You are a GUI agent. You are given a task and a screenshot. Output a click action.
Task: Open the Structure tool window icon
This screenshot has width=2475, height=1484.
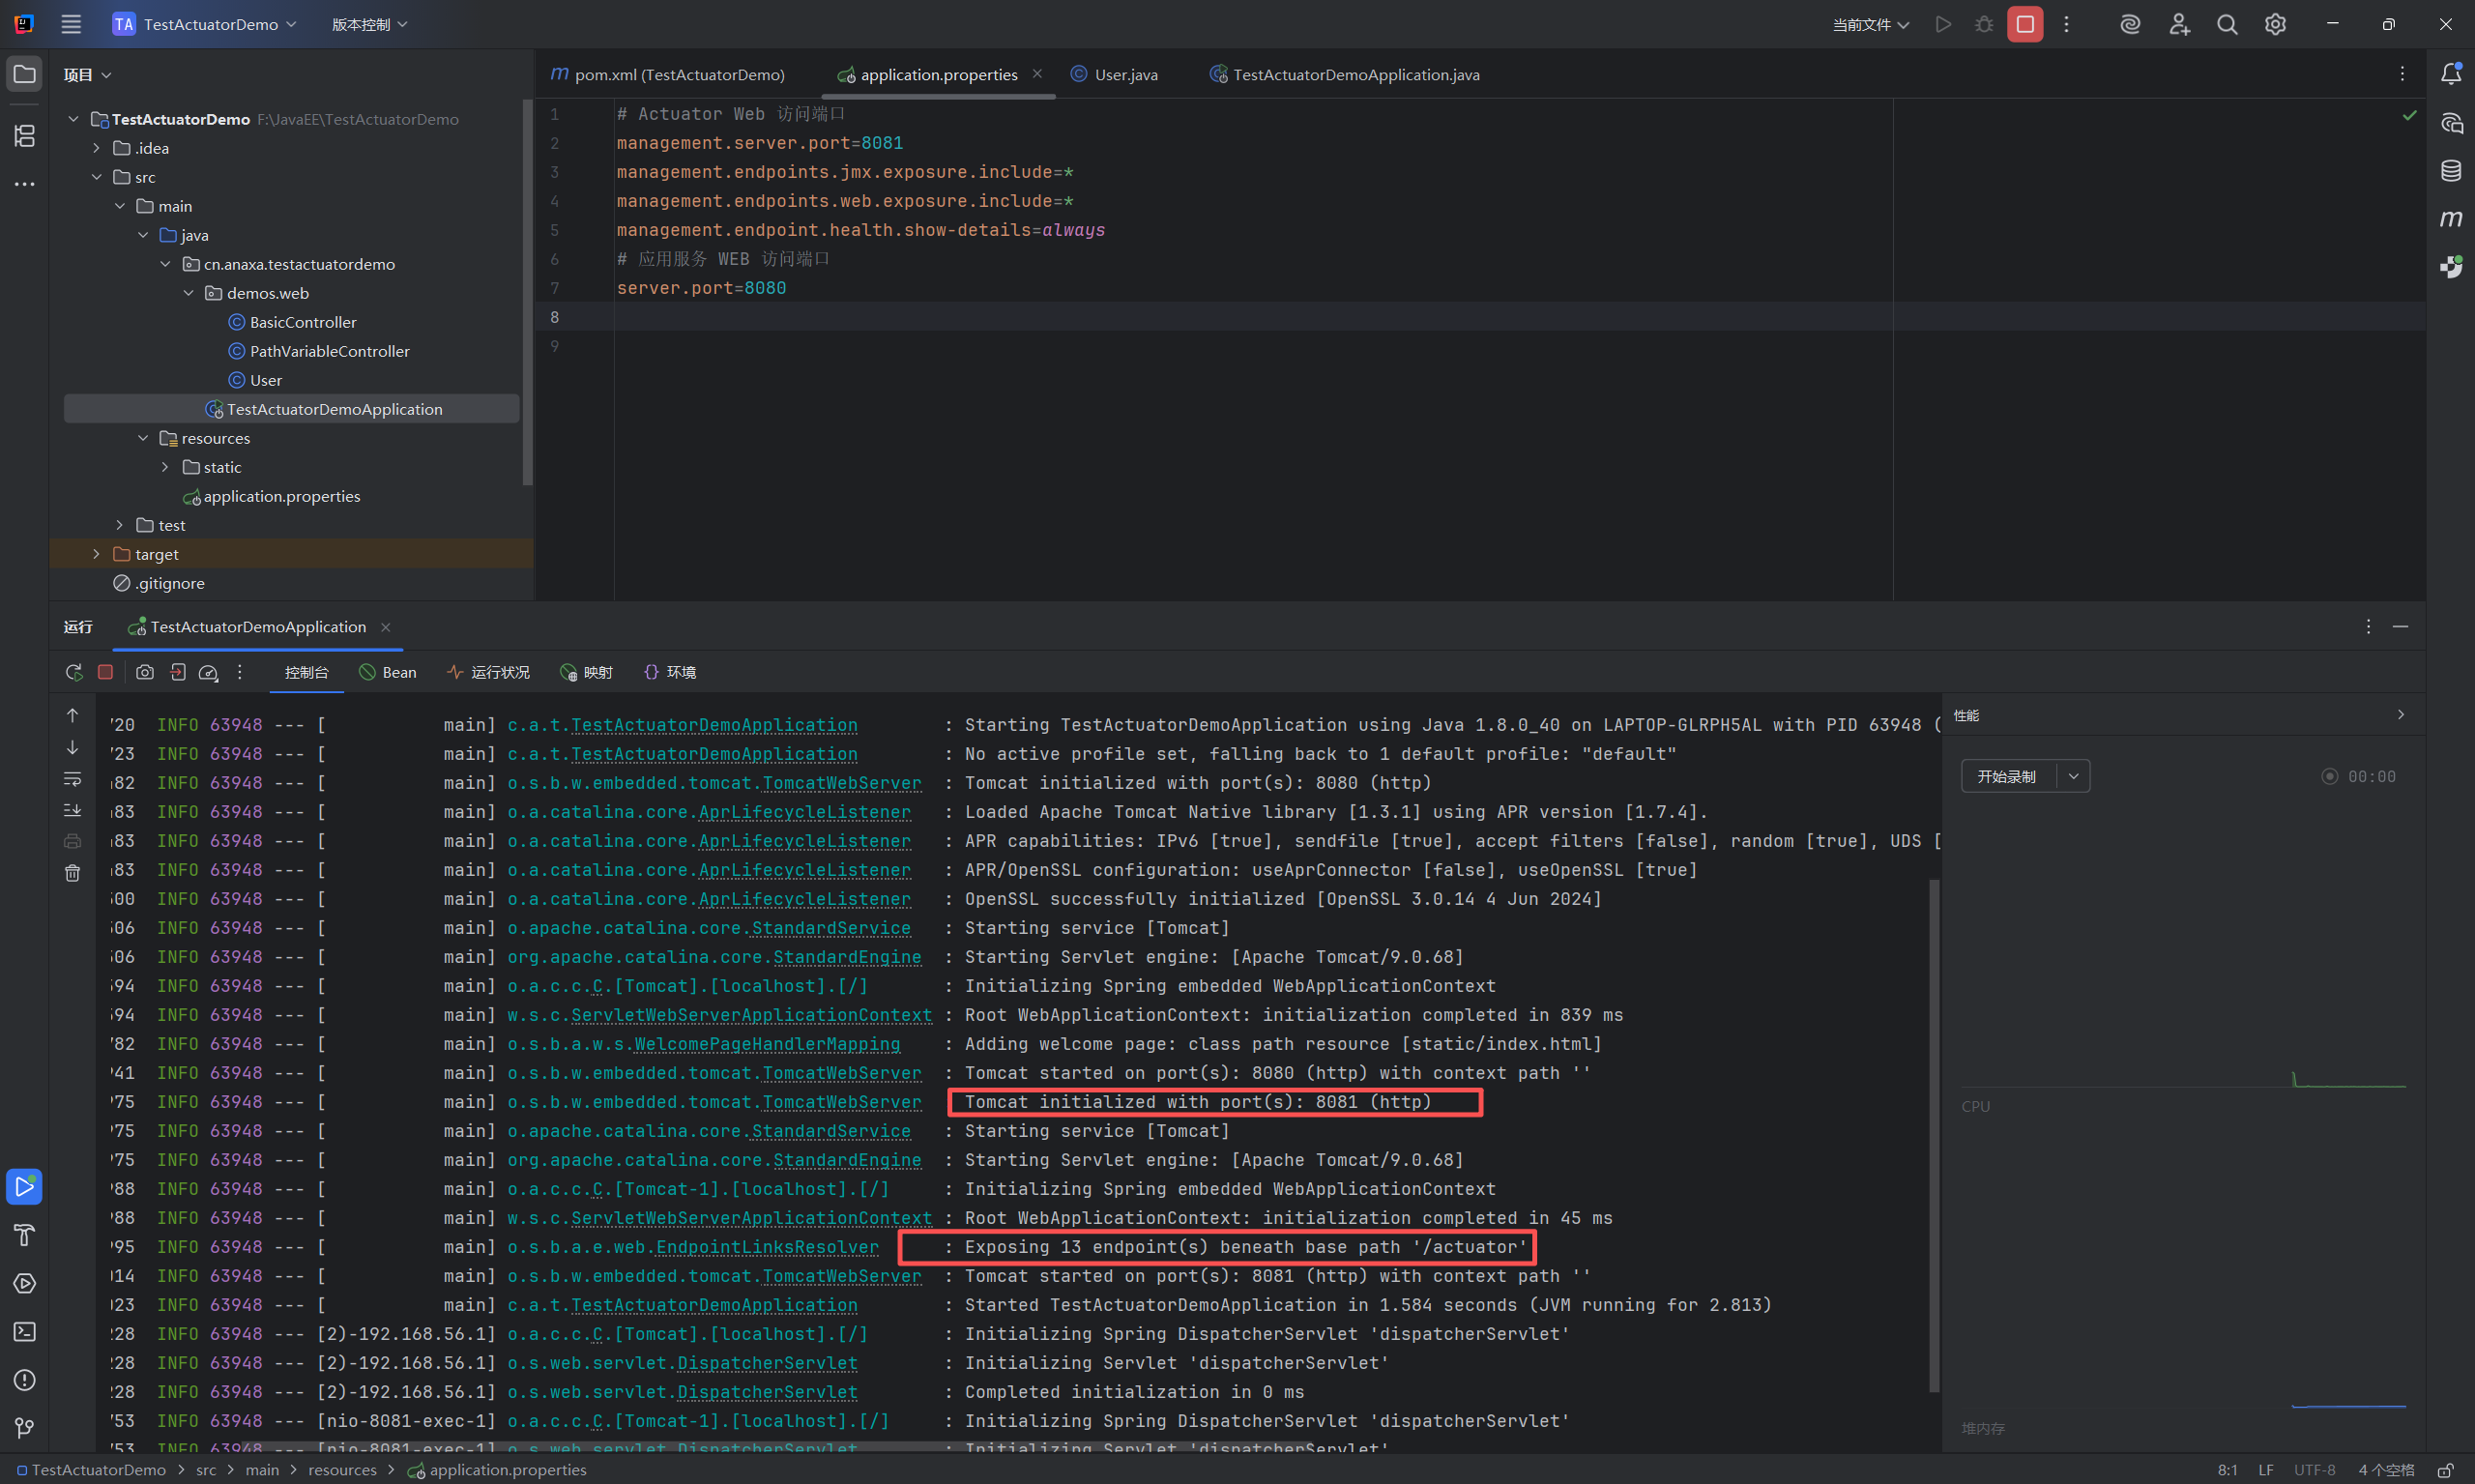point(24,135)
